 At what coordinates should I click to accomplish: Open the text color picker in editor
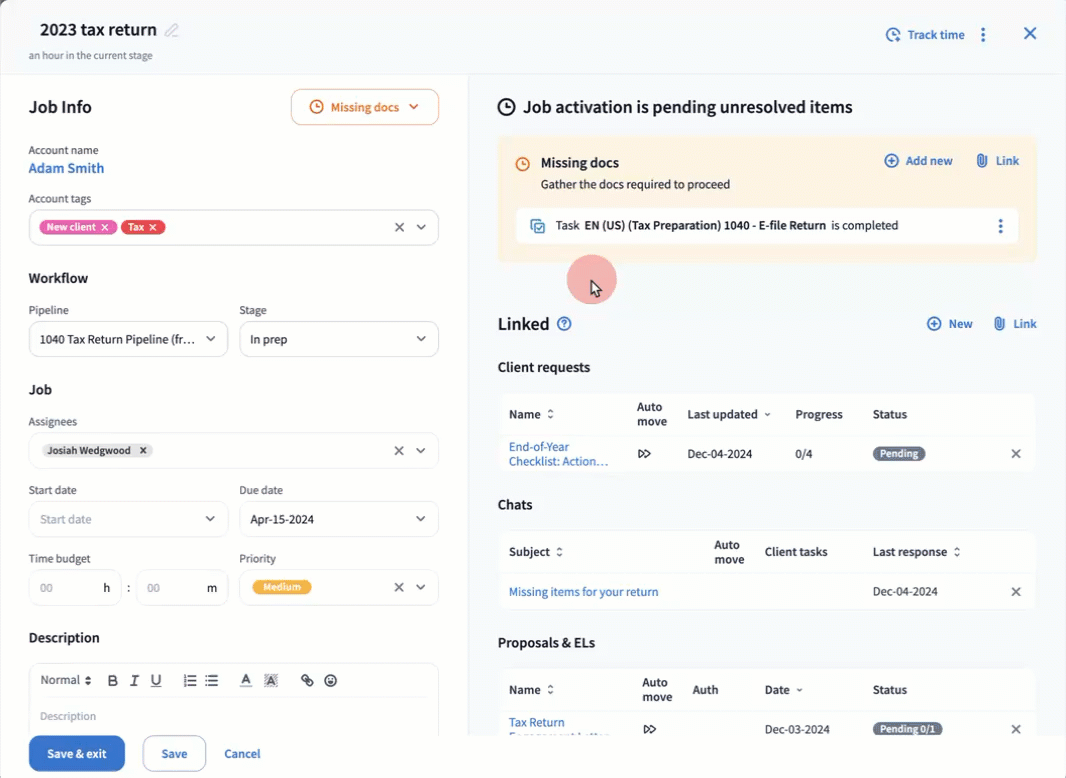point(246,681)
